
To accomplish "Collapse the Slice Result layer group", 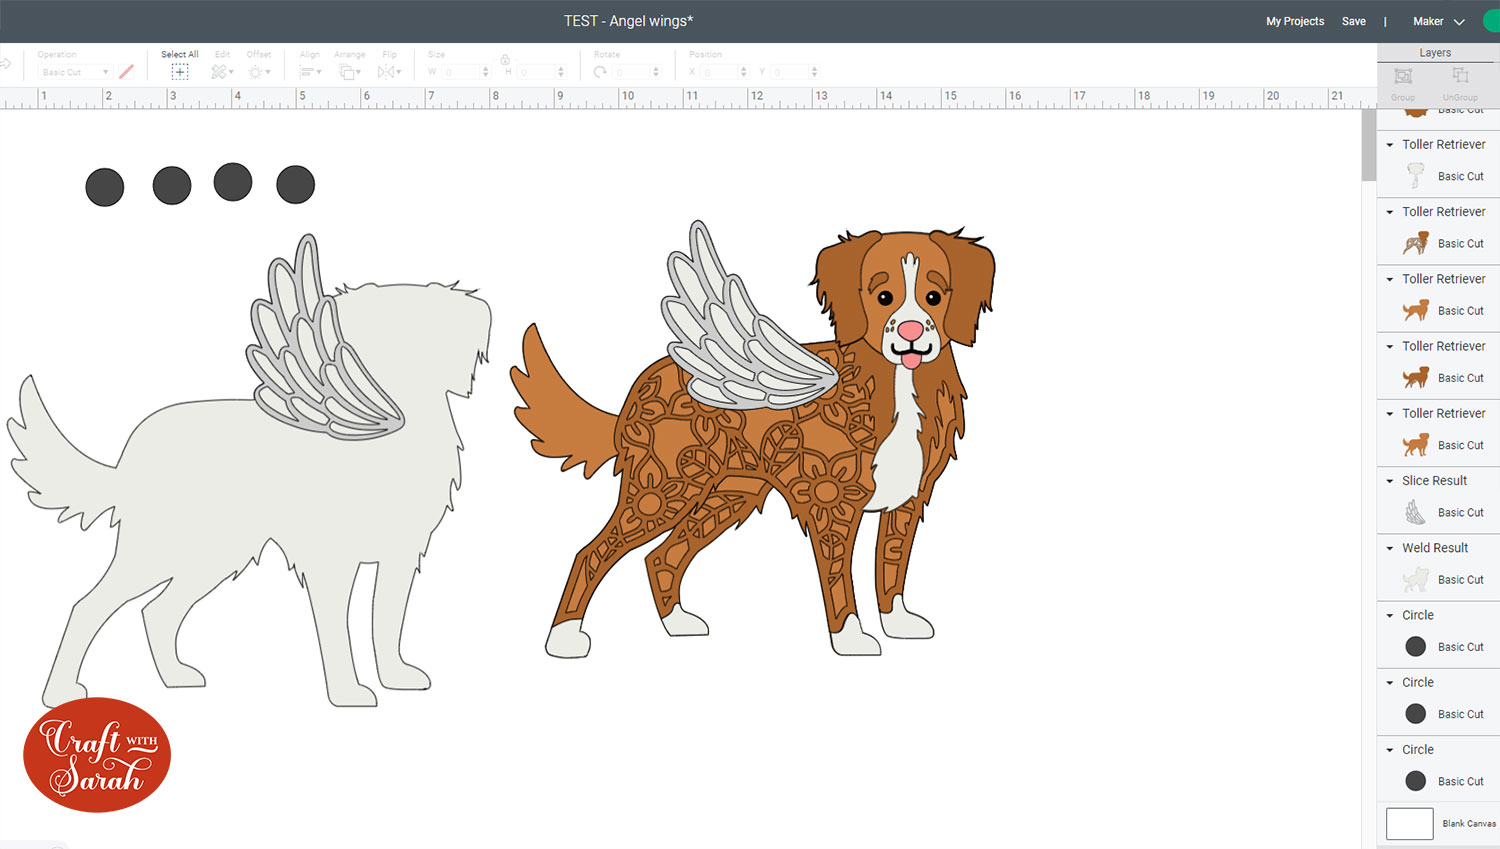I will [x=1390, y=481].
